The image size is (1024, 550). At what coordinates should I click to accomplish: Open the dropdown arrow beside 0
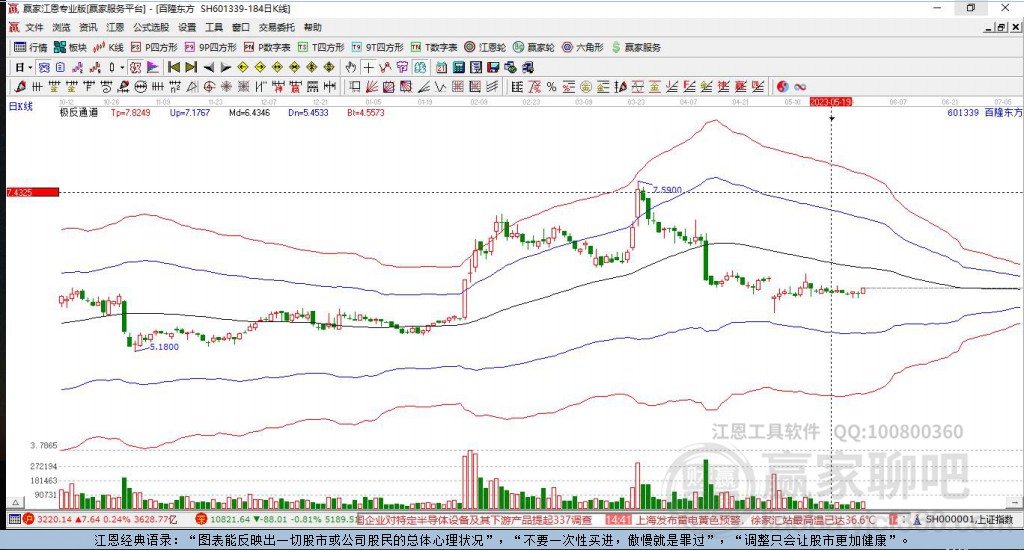(x=121, y=67)
